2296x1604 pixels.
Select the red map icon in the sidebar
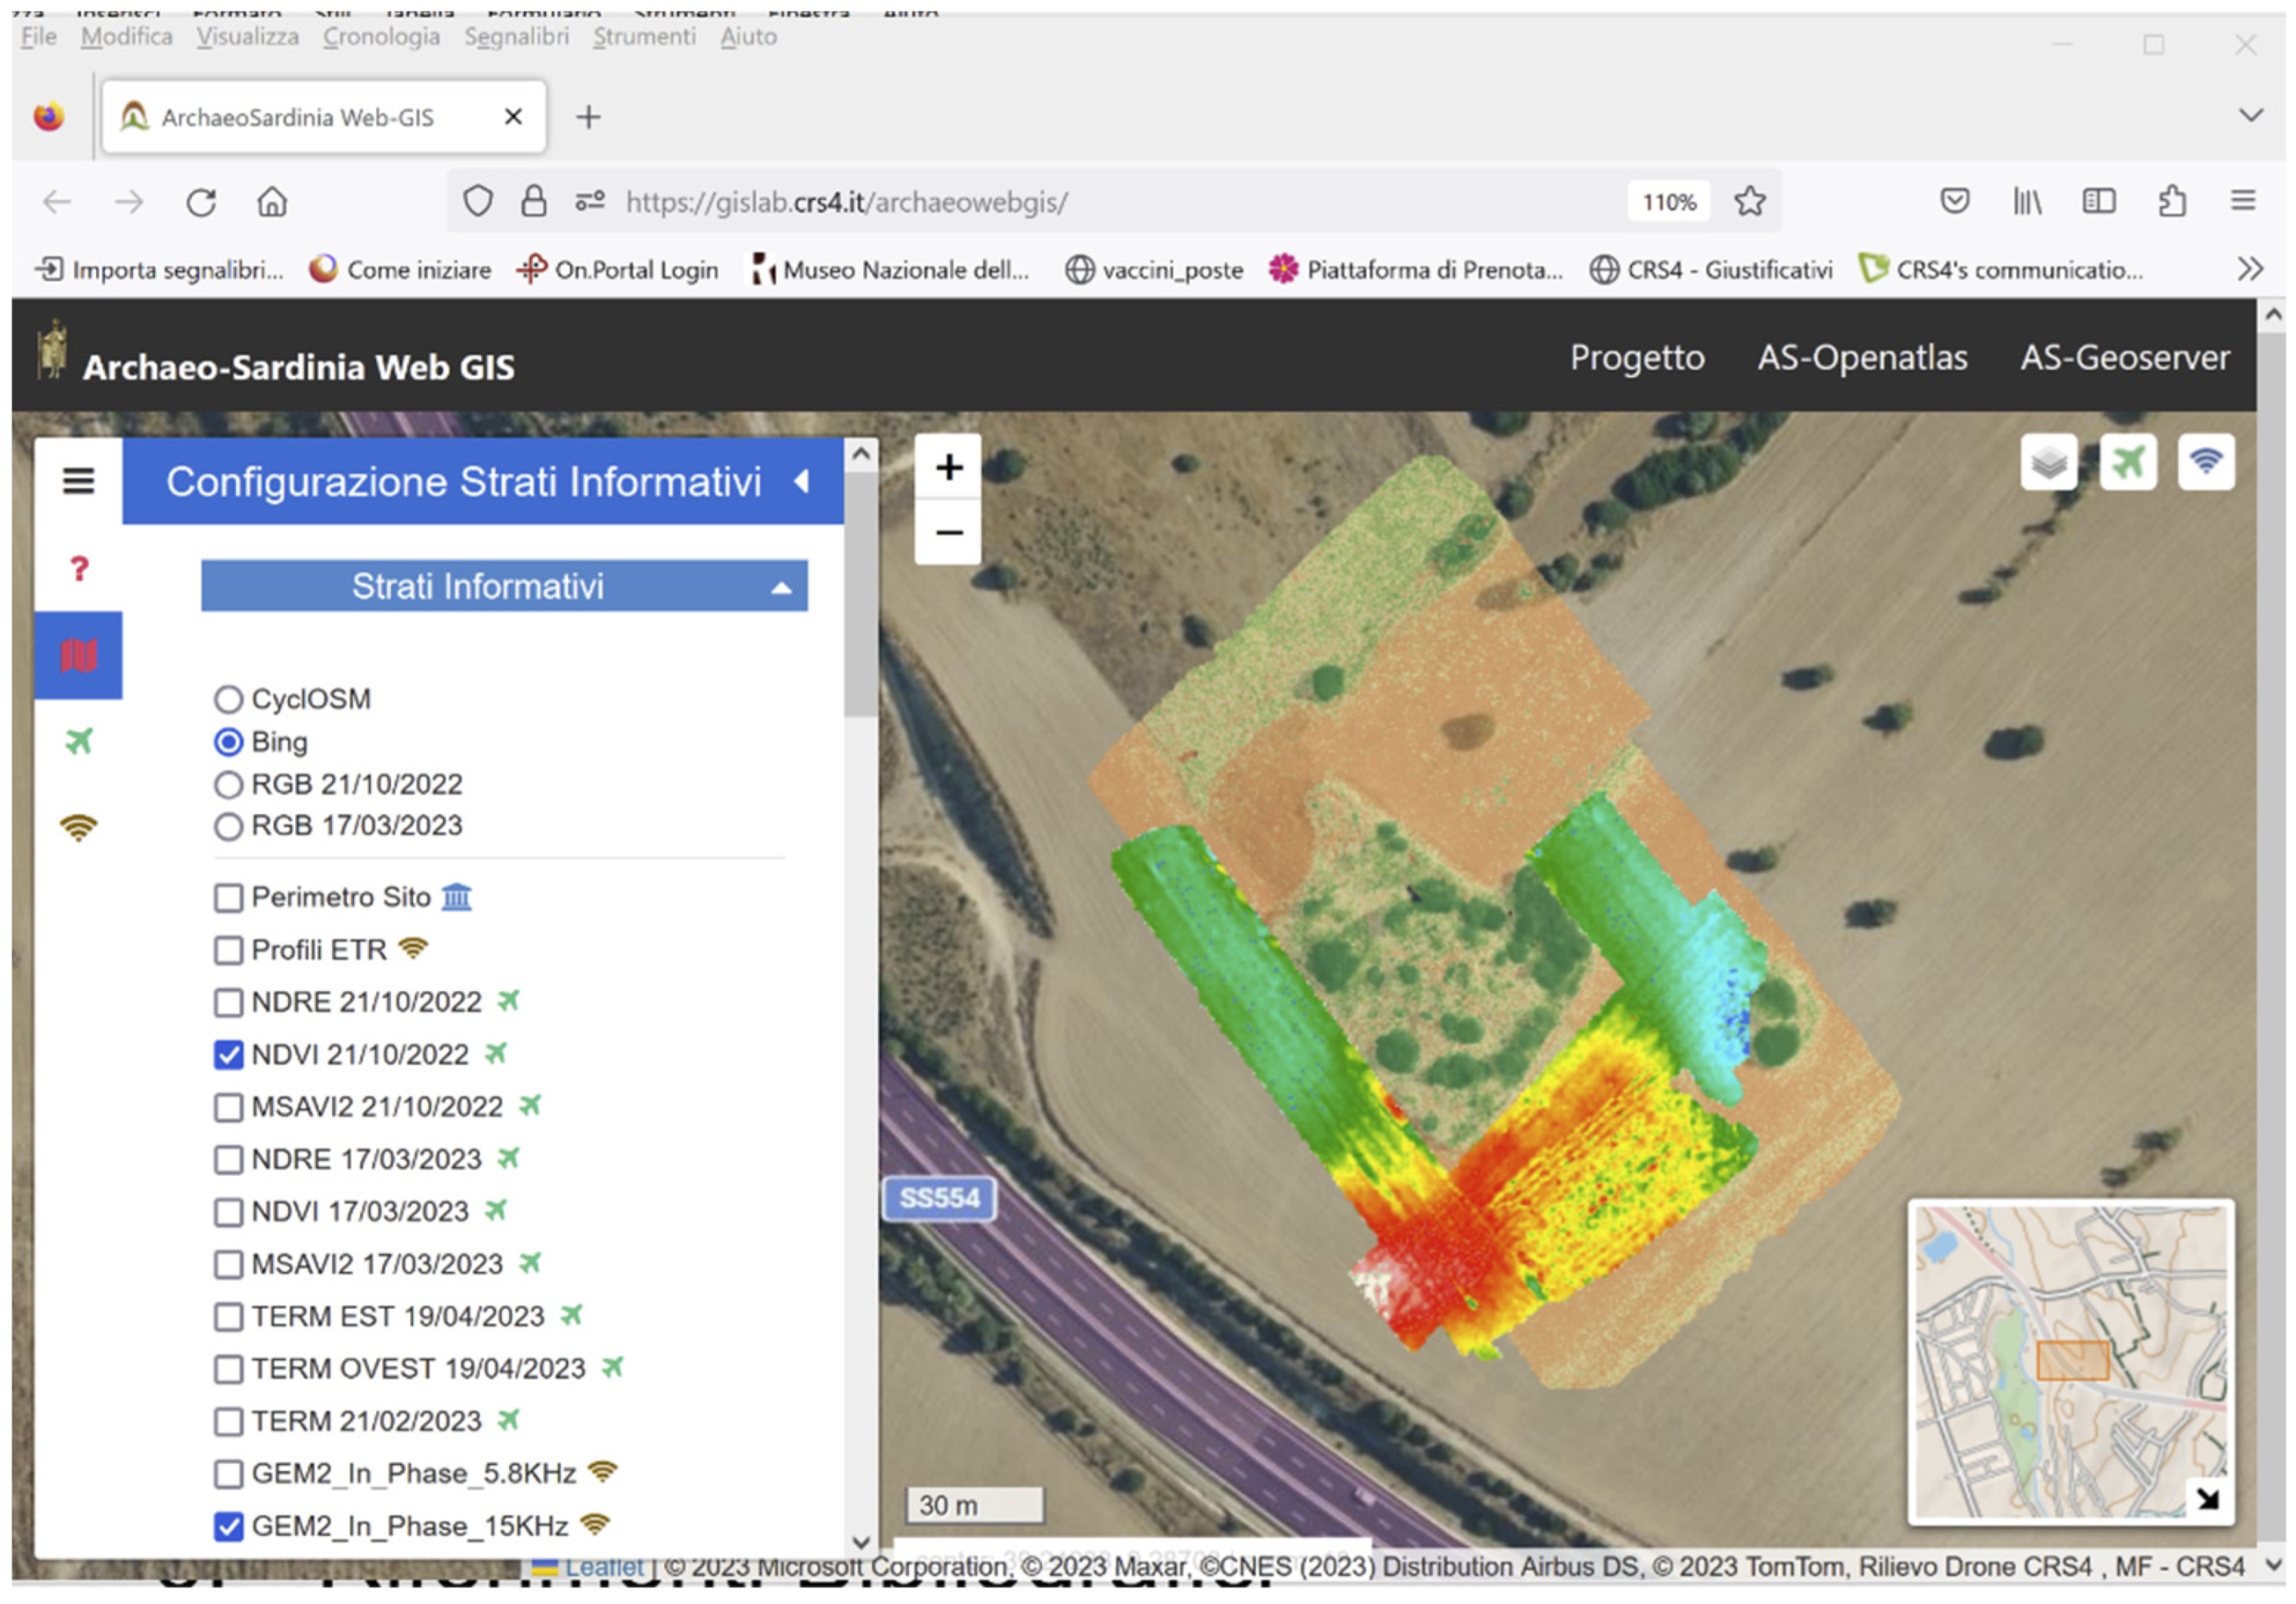[x=78, y=654]
